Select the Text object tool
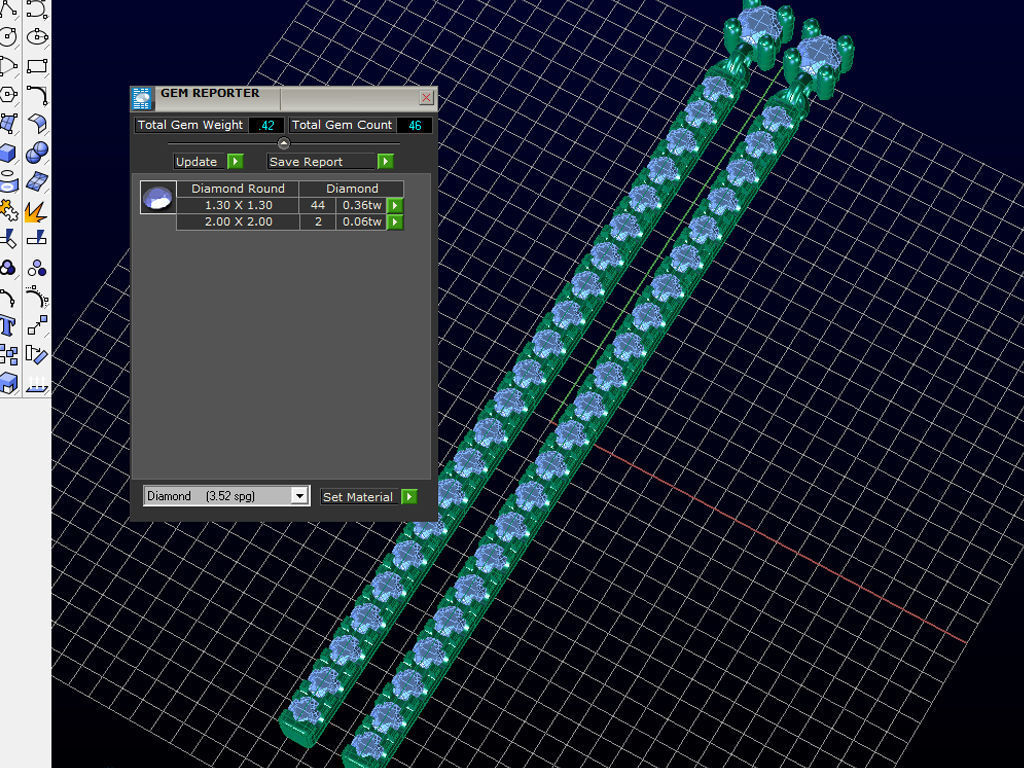Image resolution: width=1024 pixels, height=768 pixels. (9, 326)
